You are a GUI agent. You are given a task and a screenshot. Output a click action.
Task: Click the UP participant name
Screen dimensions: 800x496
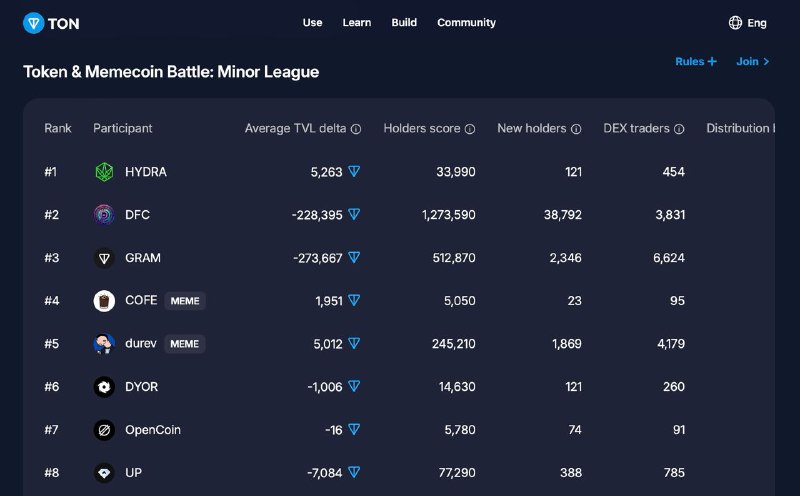coord(133,473)
